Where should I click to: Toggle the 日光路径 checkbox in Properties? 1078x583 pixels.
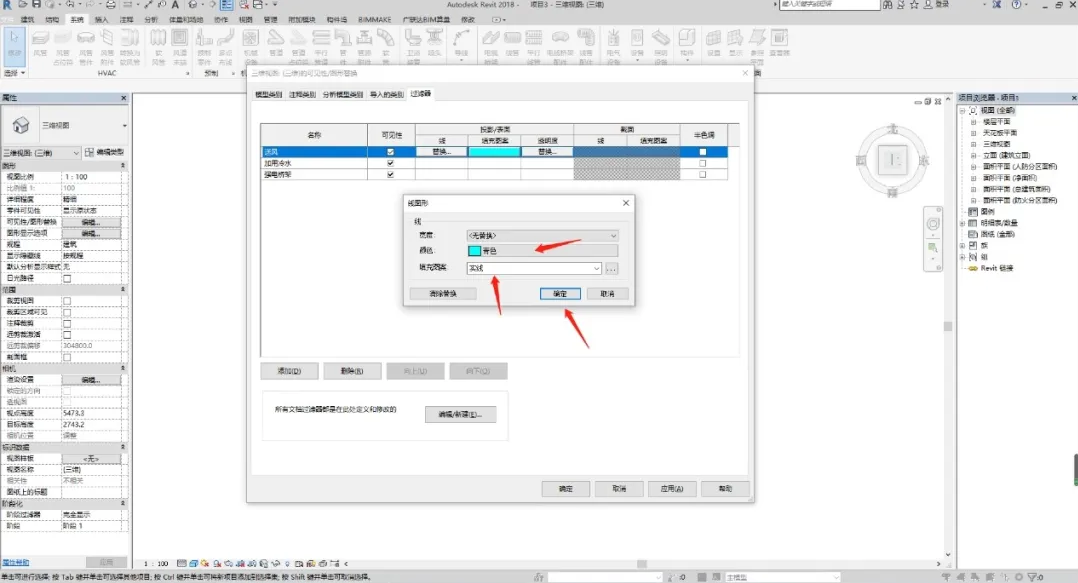click(67, 278)
